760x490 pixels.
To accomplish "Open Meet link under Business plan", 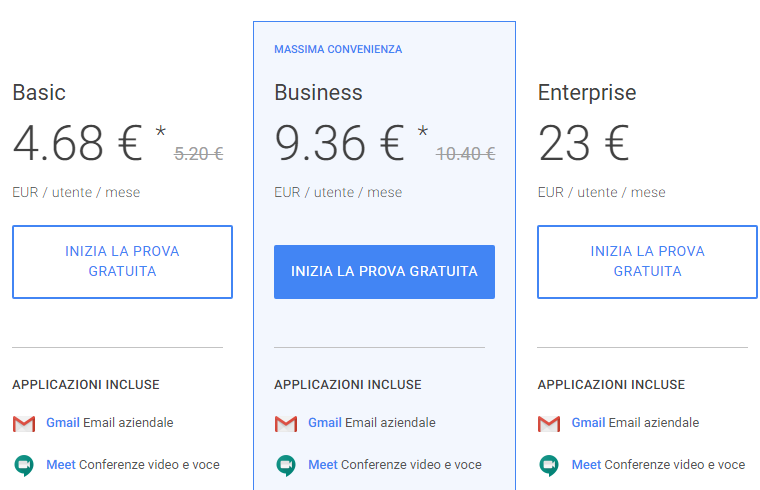I will [322, 465].
